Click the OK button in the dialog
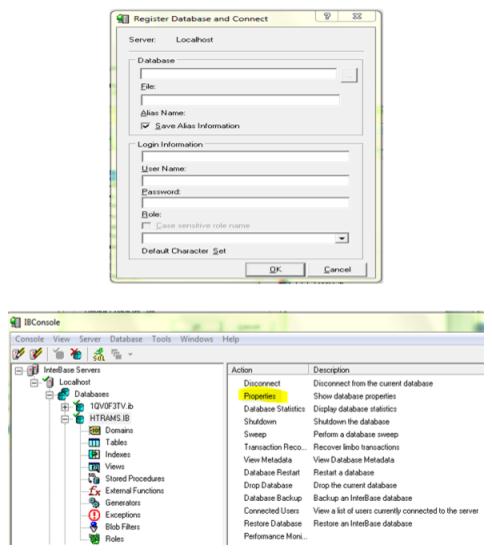This screenshot has height=555, width=492. click(x=275, y=269)
